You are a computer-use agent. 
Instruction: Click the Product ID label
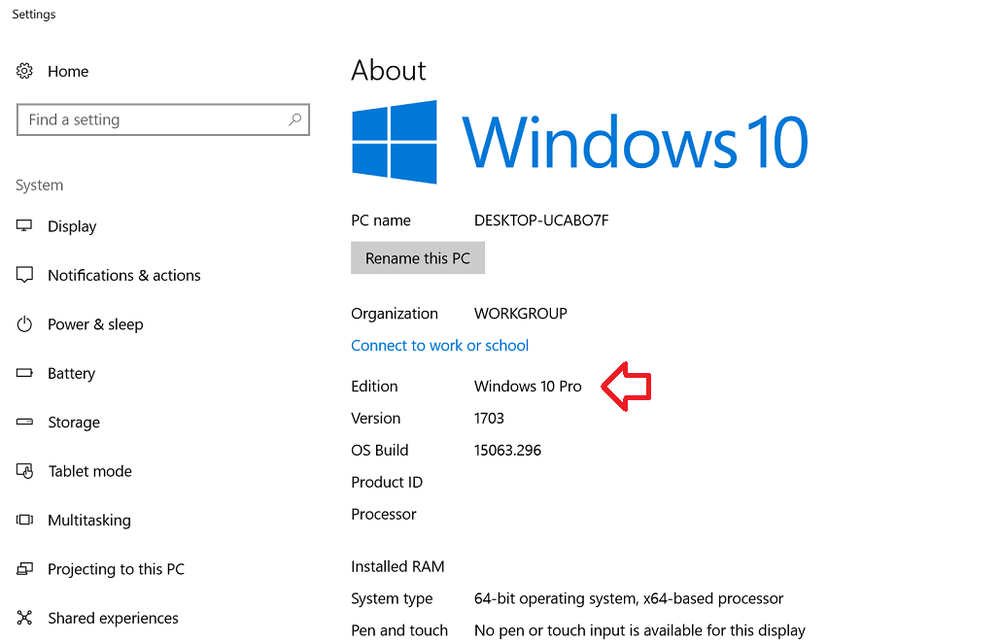[x=386, y=482]
